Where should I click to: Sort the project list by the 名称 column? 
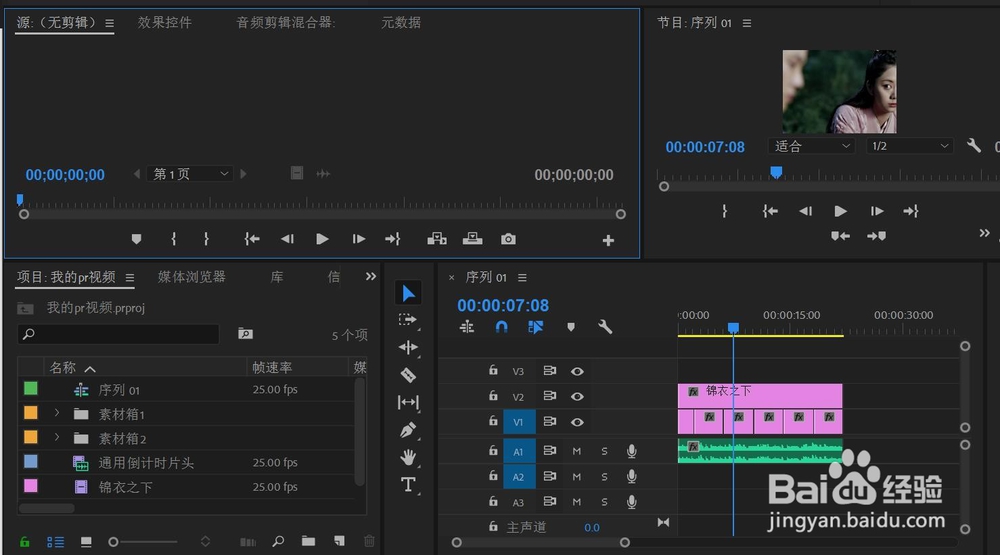(x=62, y=367)
